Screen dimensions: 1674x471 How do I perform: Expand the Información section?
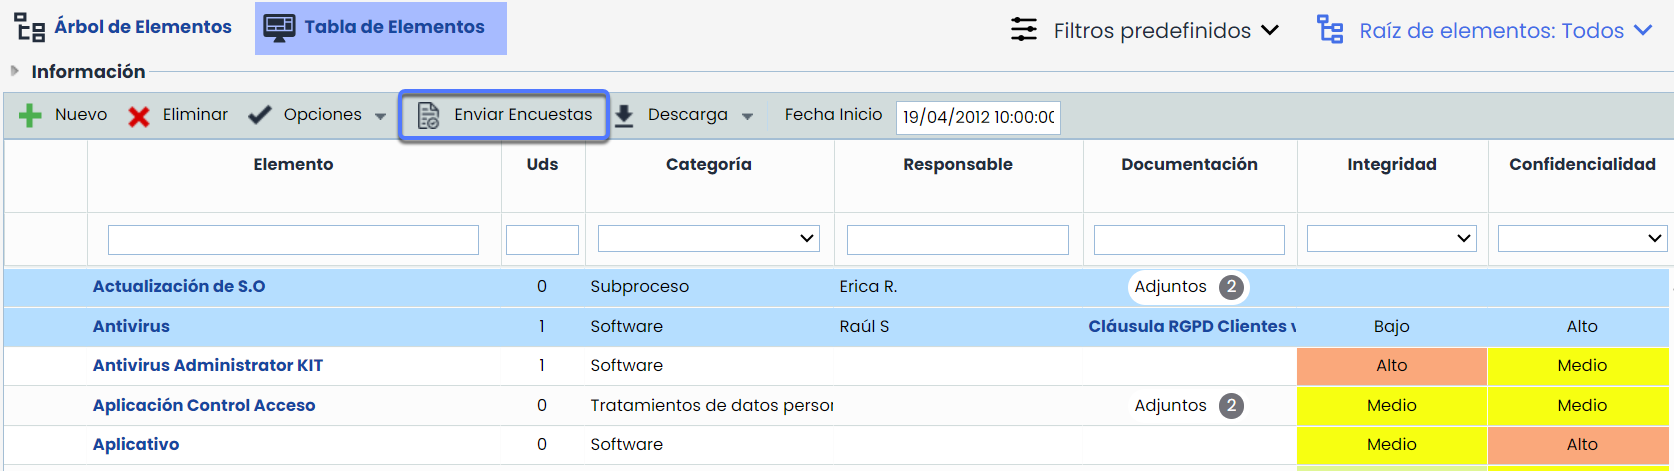pos(15,71)
